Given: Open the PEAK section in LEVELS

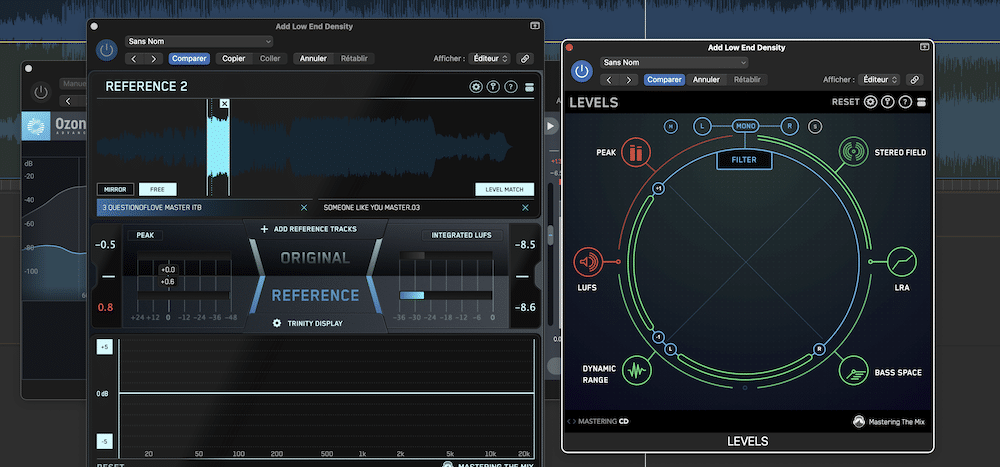Looking at the screenshot, I should (x=635, y=152).
